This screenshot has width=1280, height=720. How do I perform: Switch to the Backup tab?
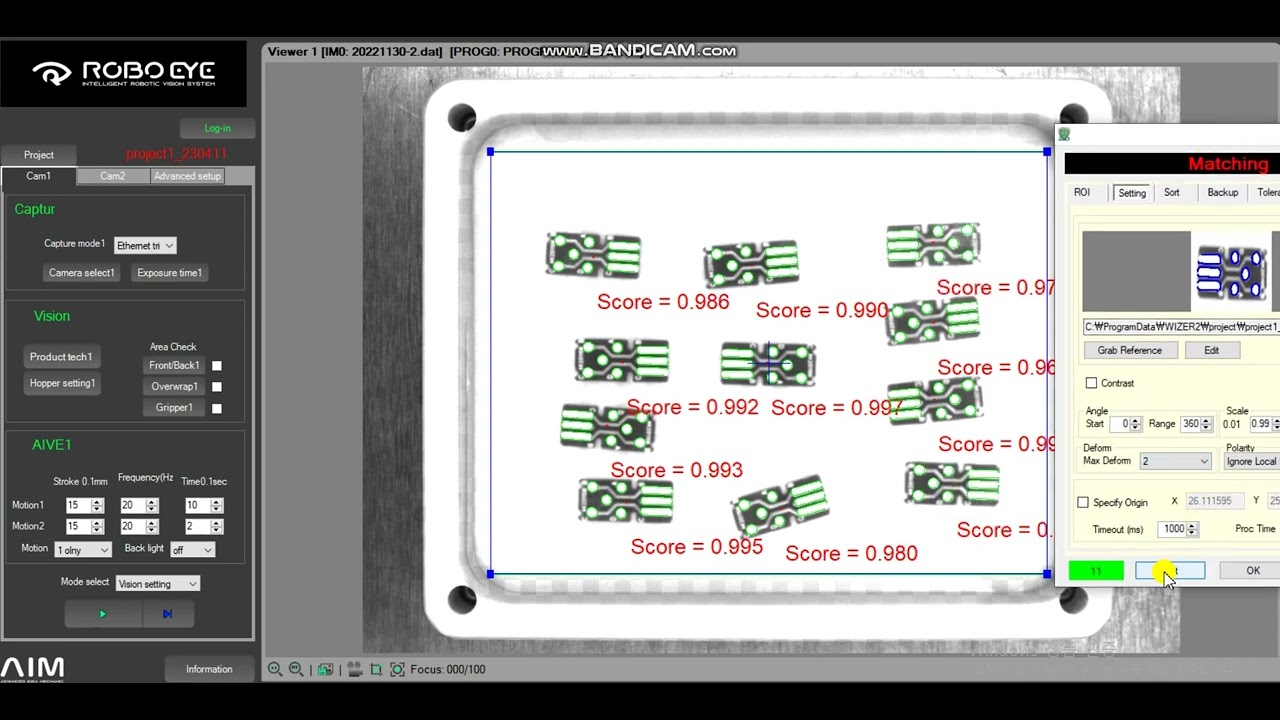click(x=1222, y=193)
